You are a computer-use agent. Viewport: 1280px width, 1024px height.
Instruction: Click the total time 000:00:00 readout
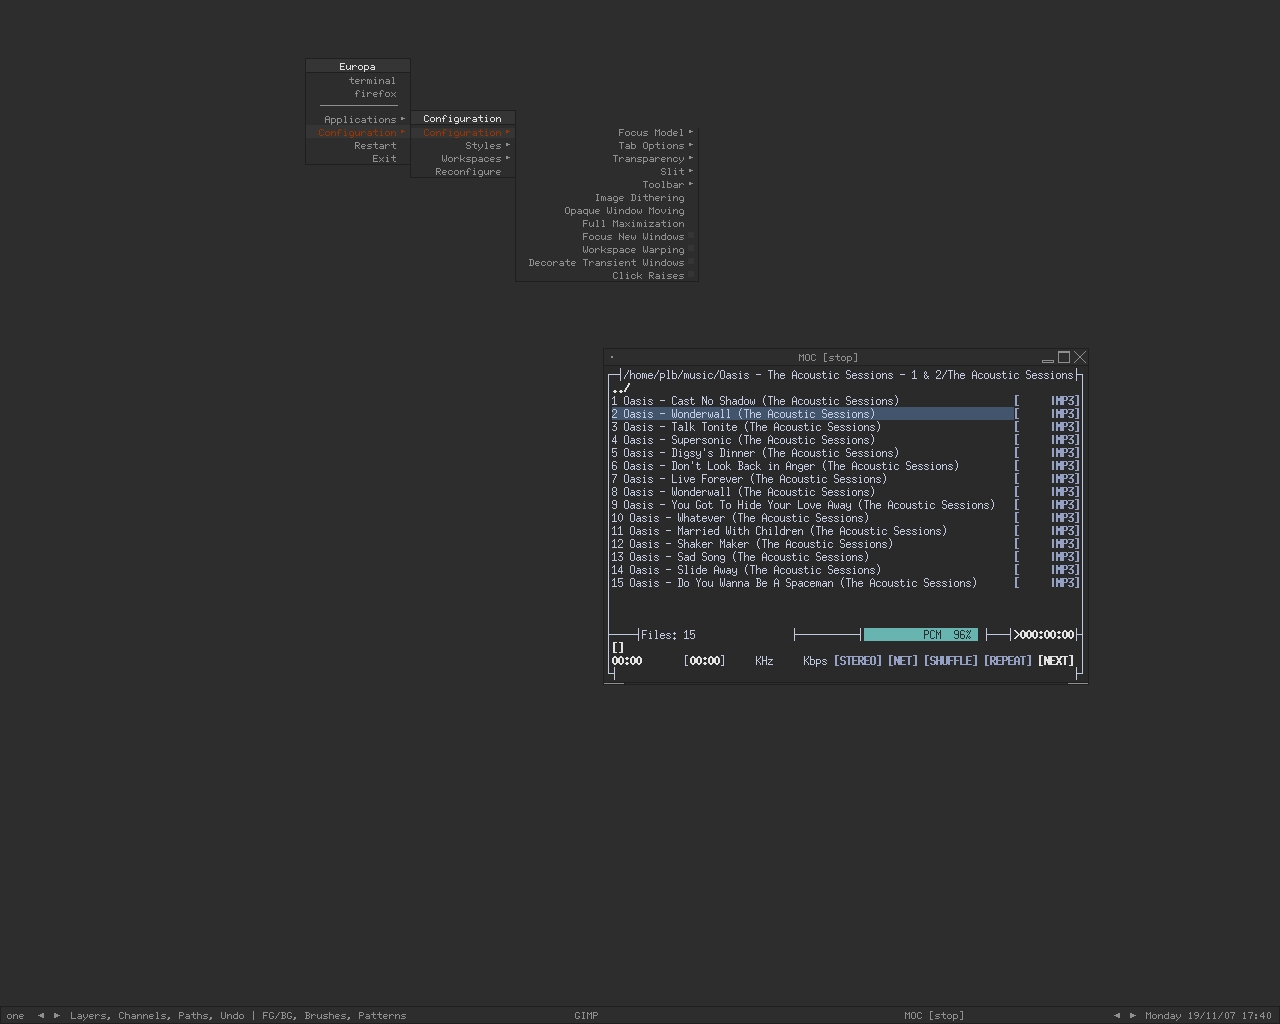[1047, 635]
